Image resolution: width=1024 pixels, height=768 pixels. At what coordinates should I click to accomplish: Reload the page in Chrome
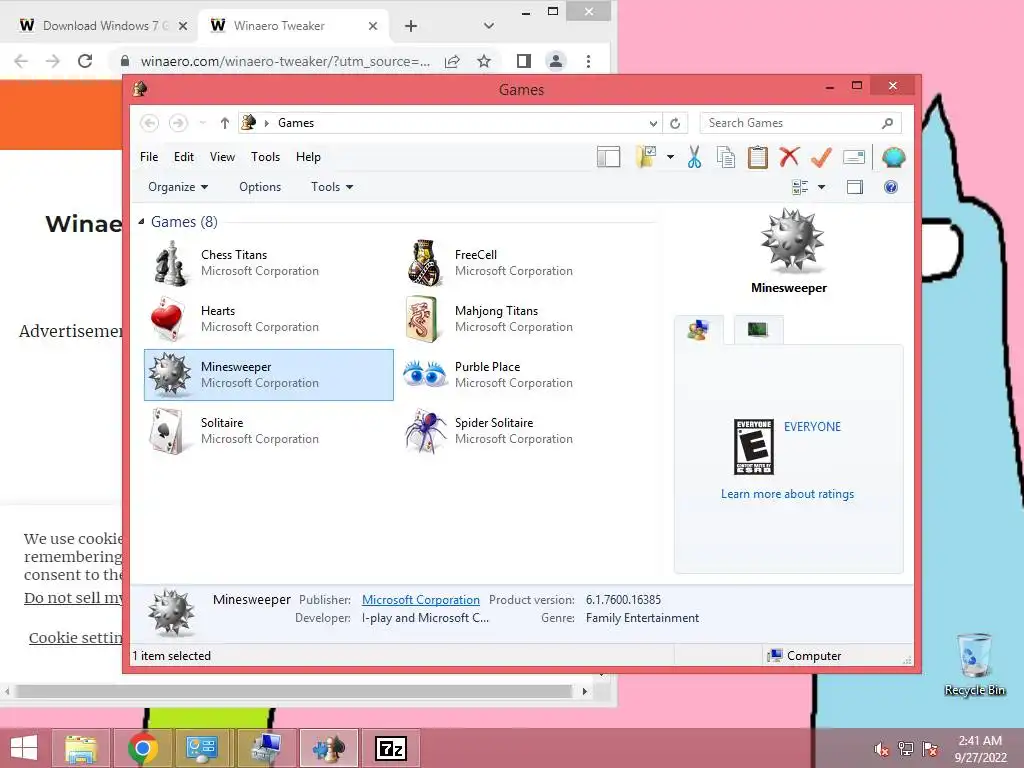[85, 61]
